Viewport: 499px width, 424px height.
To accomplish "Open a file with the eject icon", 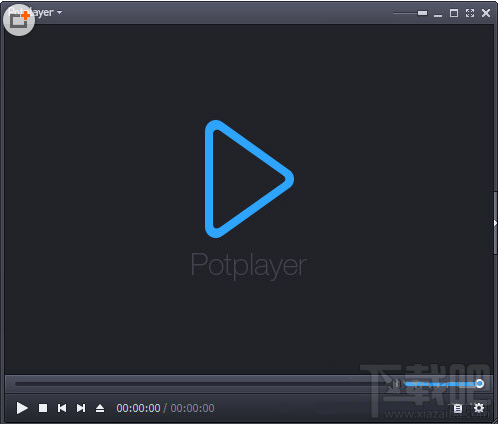I will [100, 408].
